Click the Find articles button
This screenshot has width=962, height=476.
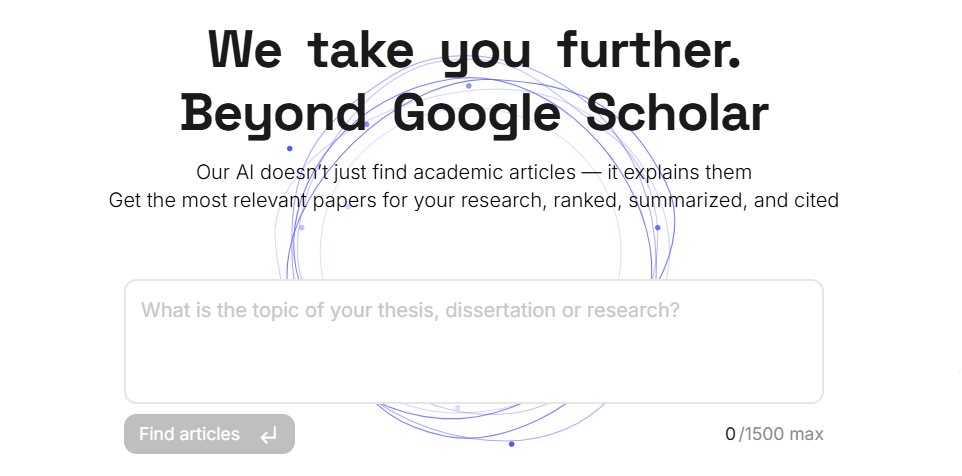coord(209,434)
